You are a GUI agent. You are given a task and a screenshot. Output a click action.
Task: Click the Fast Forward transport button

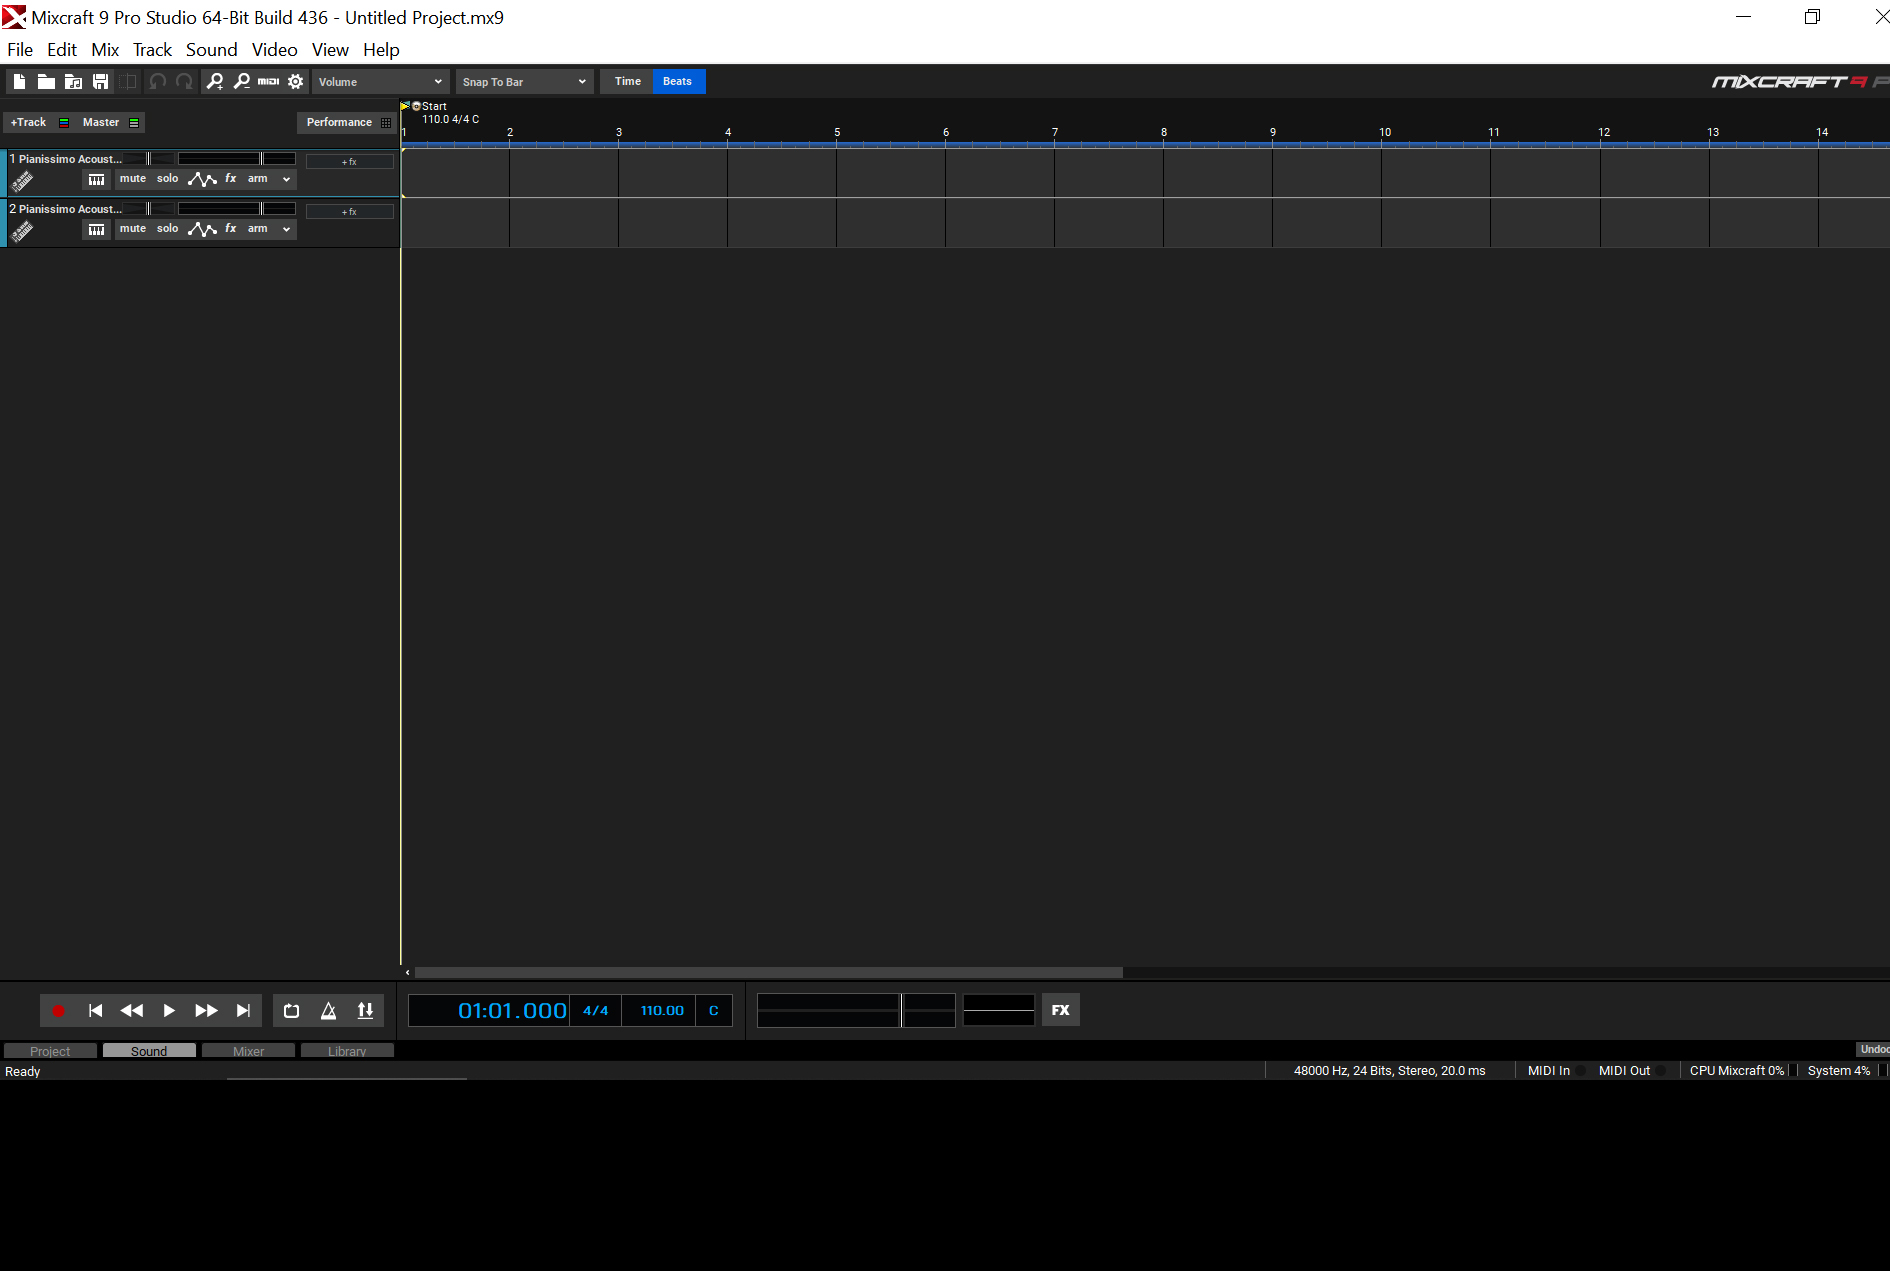pyautogui.click(x=206, y=1011)
